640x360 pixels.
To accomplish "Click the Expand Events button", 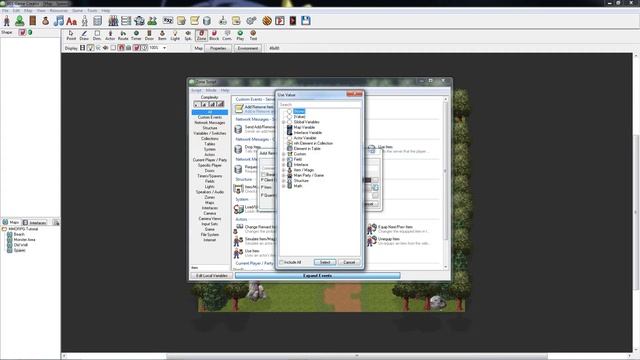I will click(x=318, y=276).
